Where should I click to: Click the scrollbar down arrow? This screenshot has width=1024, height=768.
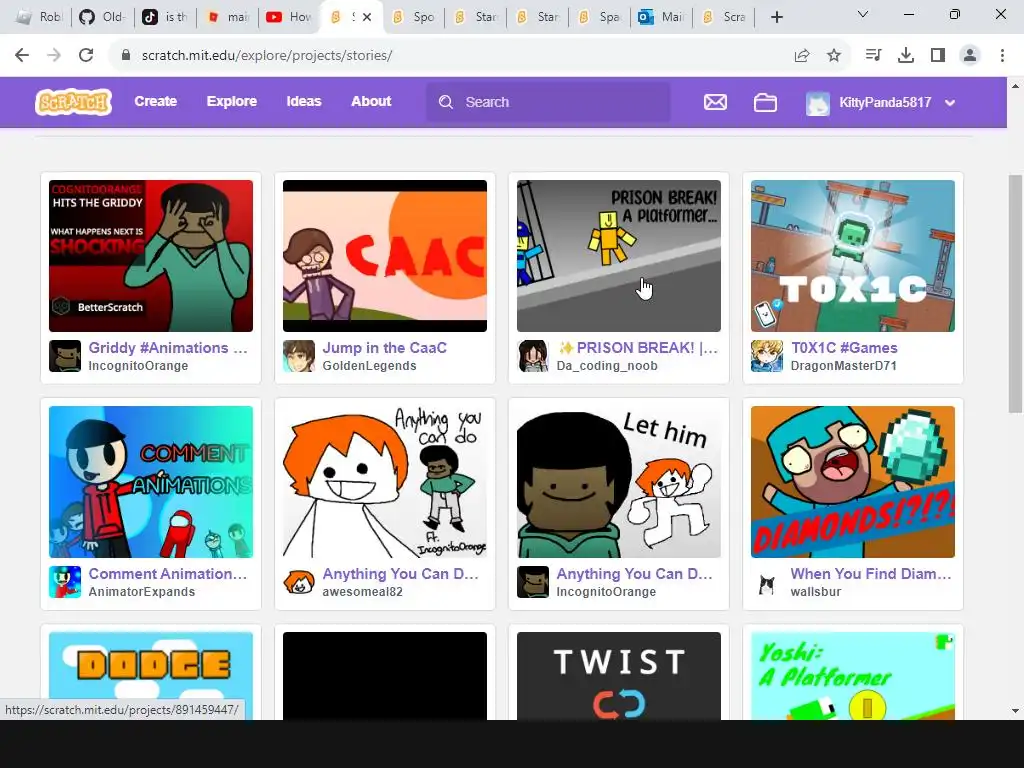tap(1015, 711)
